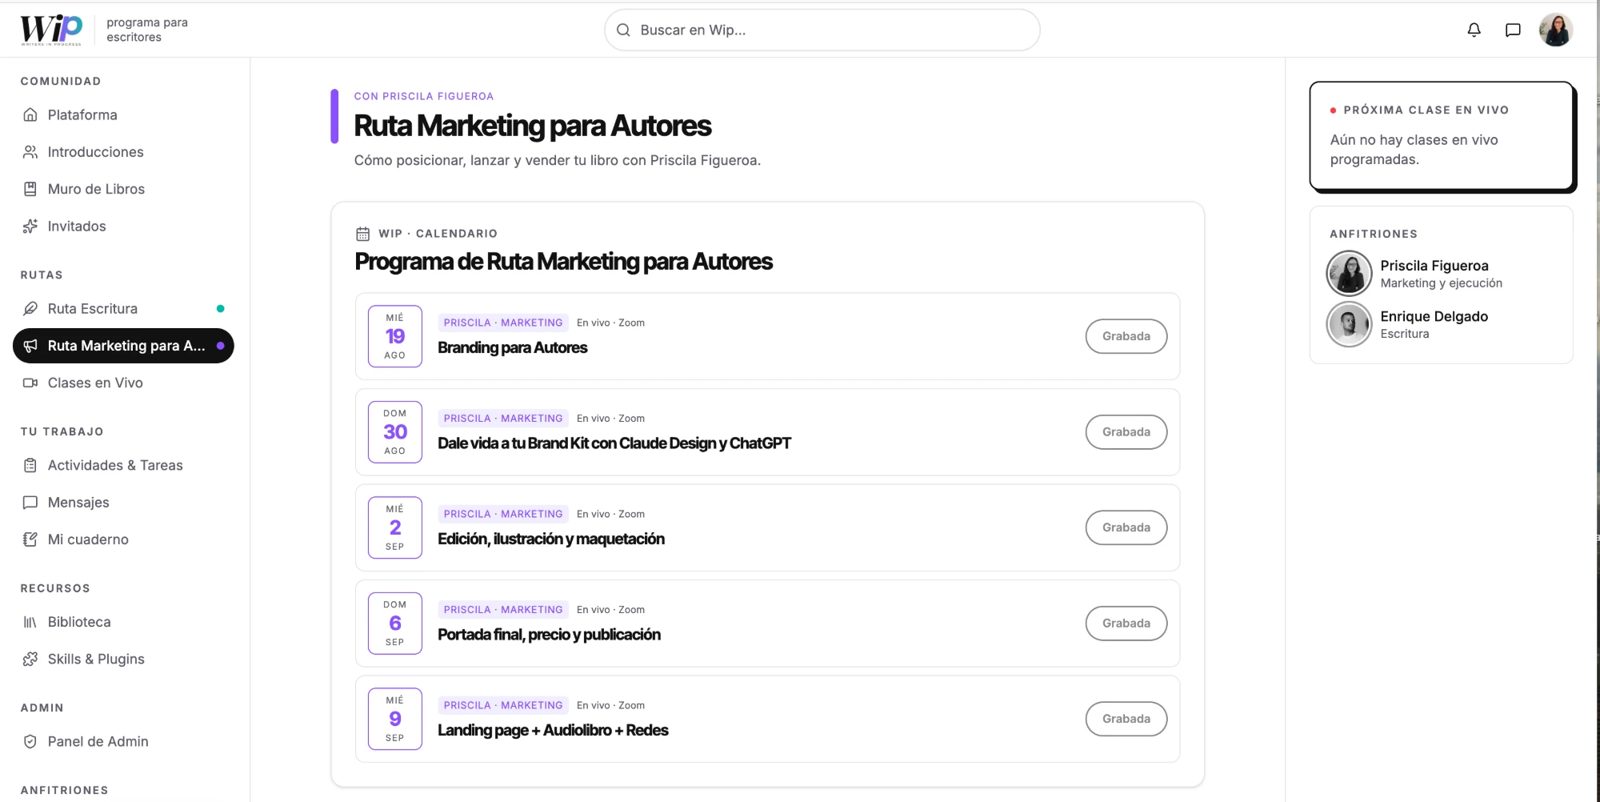The image size is (1600, 802).
Task: Click the Actividades & Tareas clipboard icon
Action: tap(30, 465)
